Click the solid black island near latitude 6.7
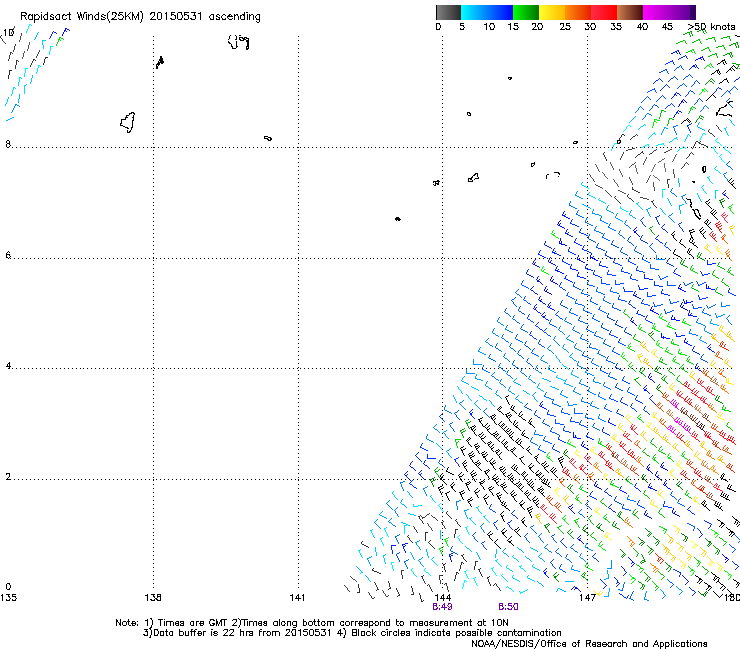The height and width of the screenshot is (650, 740). tap(398, 219)
